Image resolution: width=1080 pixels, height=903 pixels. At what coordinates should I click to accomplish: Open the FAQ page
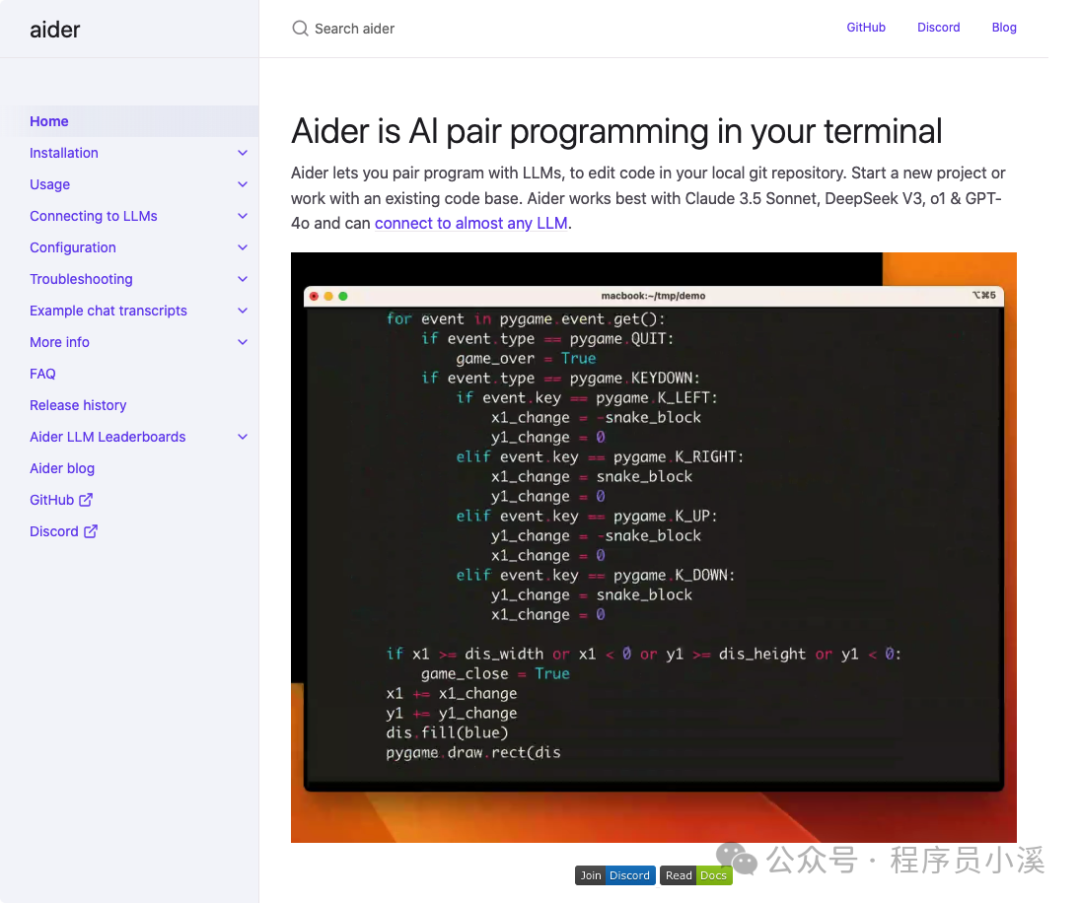point(43,374)
